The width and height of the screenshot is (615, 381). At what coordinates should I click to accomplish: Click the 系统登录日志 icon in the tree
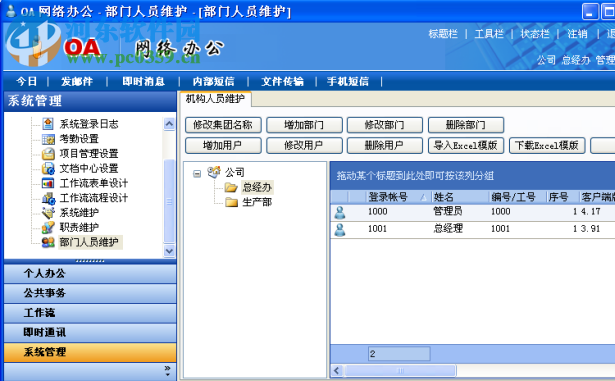pyautogui.click(x=48, y=124)
